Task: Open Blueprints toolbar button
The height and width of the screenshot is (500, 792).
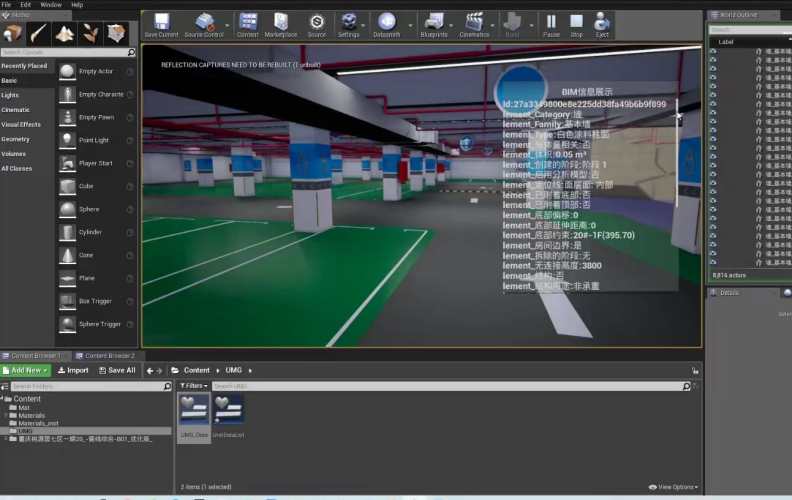Action: pyautogui.click(x=434, y=25)
